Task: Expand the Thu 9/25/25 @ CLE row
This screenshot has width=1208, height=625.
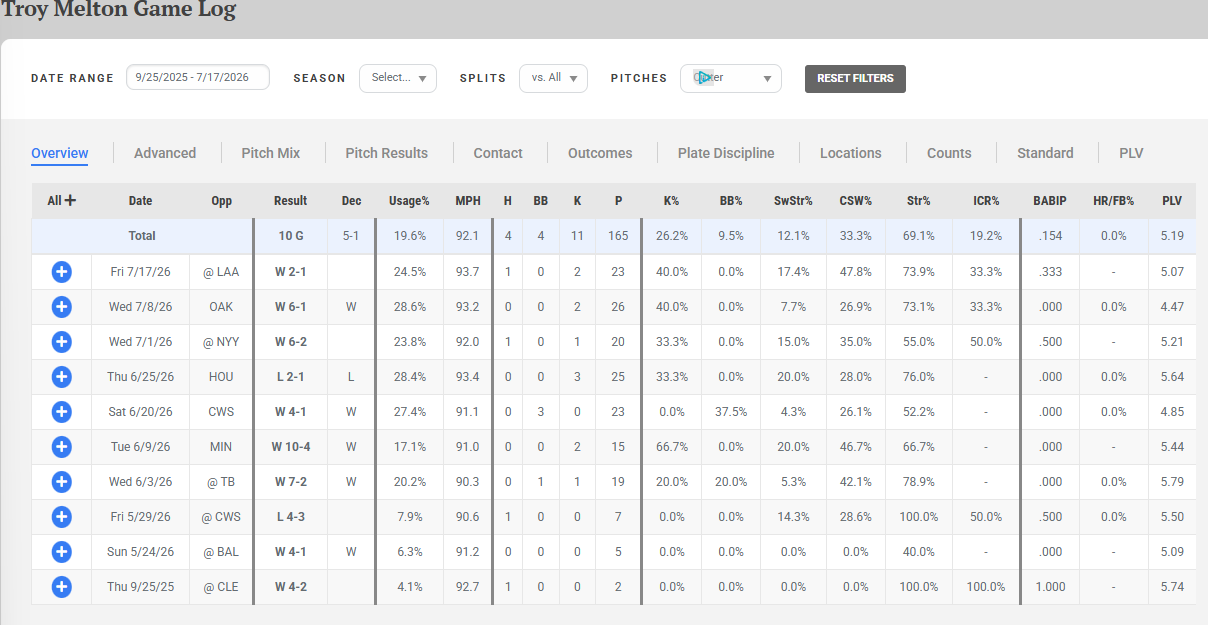Action: pyautogui.click(x=61, y=587)
